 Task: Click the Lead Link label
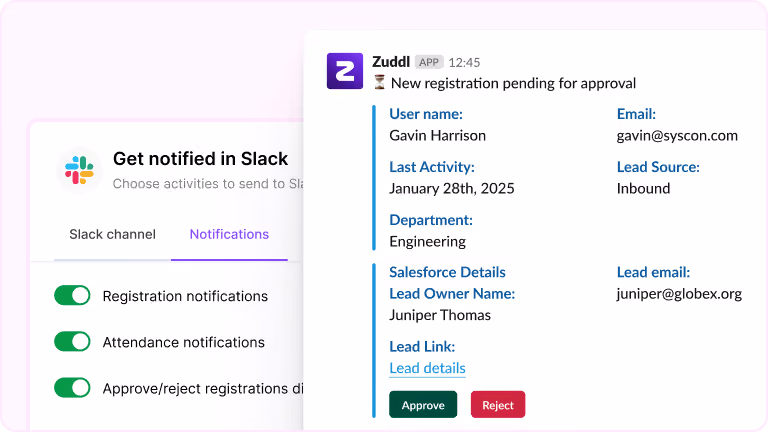tap(422, 347)
